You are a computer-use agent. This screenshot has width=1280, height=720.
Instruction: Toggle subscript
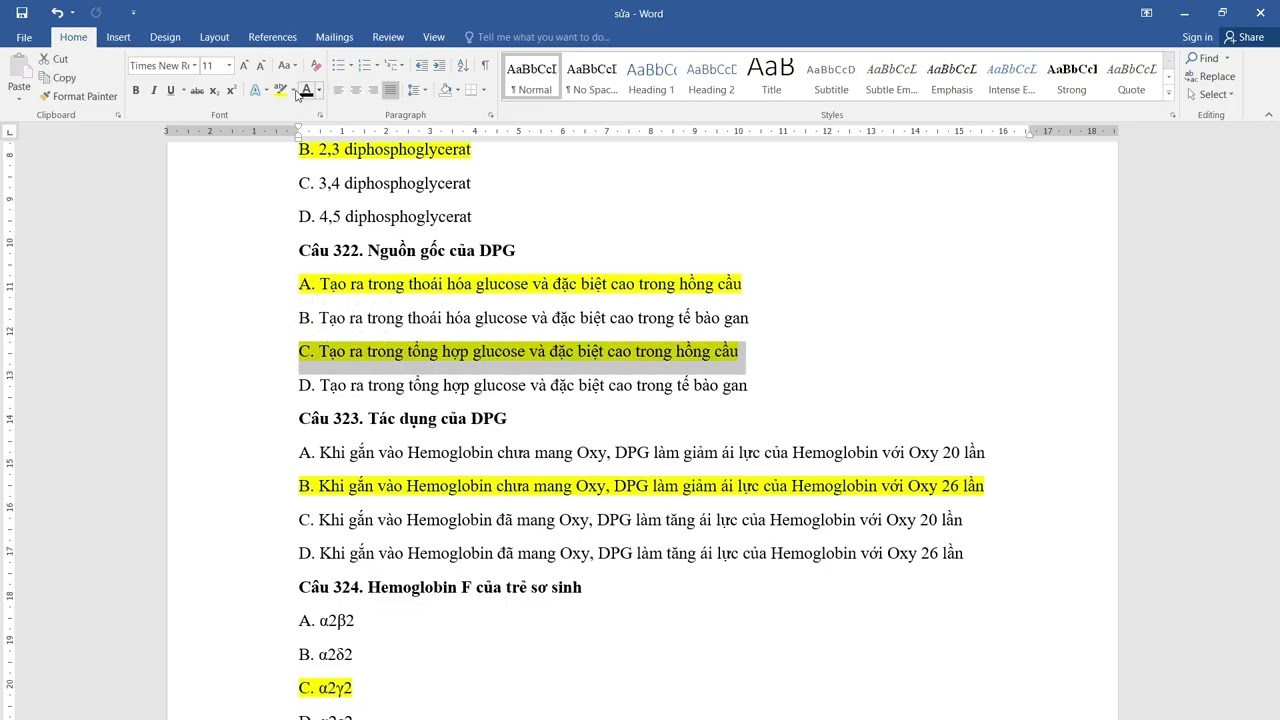click(x=214, y=90)
